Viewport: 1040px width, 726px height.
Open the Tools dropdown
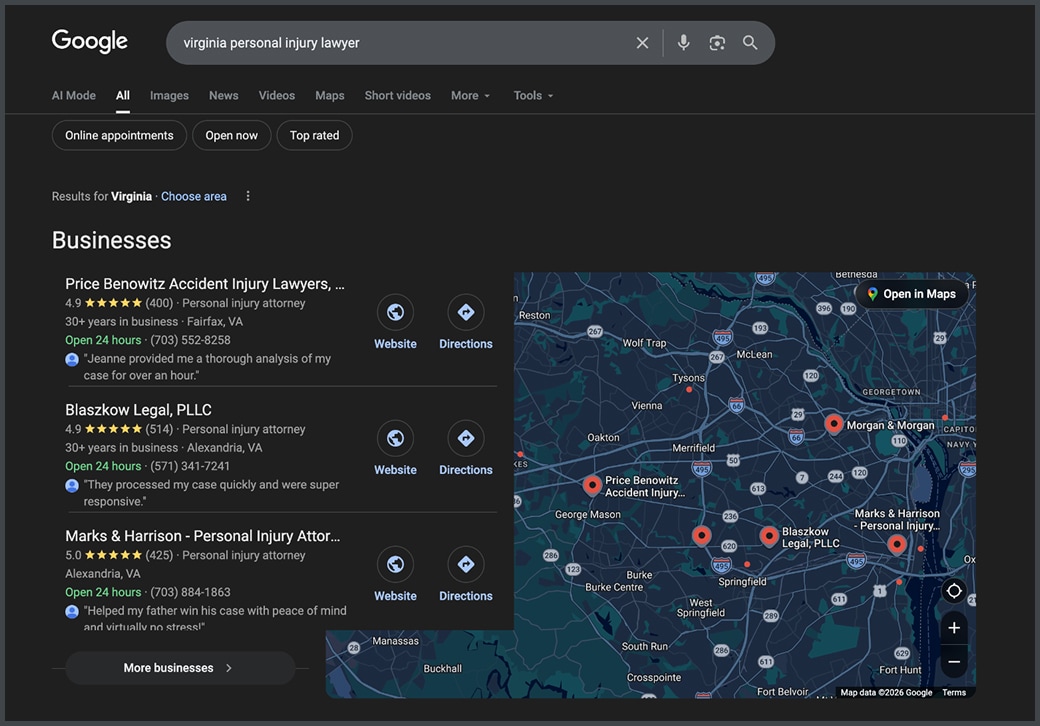coord(533,96)
